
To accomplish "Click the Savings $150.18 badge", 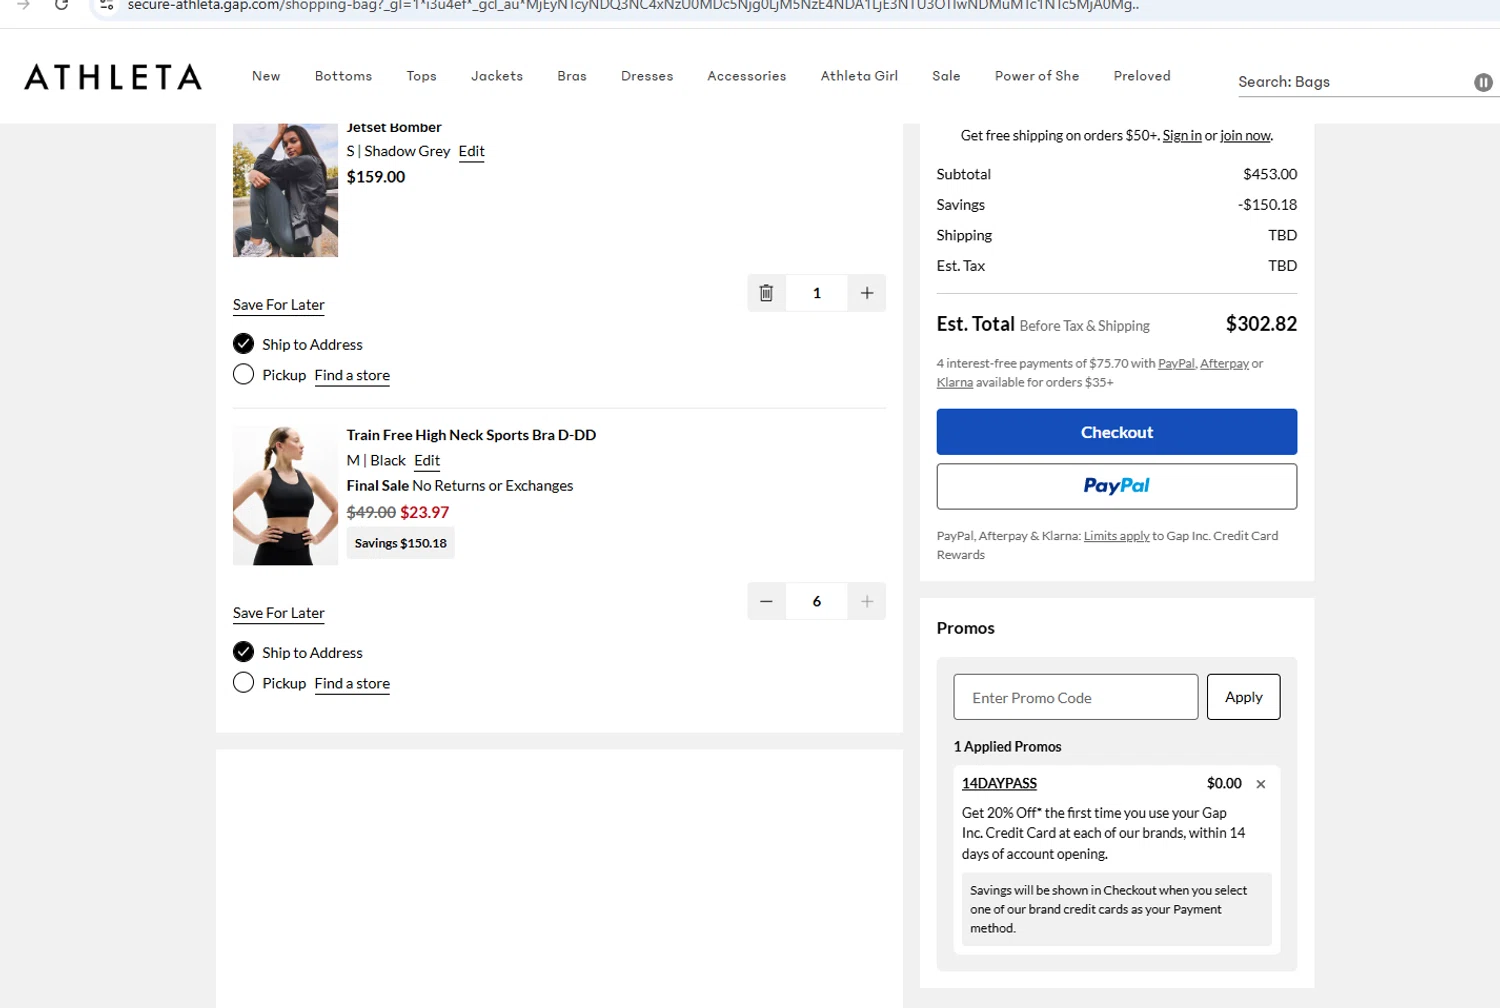I will coord(400,543).
